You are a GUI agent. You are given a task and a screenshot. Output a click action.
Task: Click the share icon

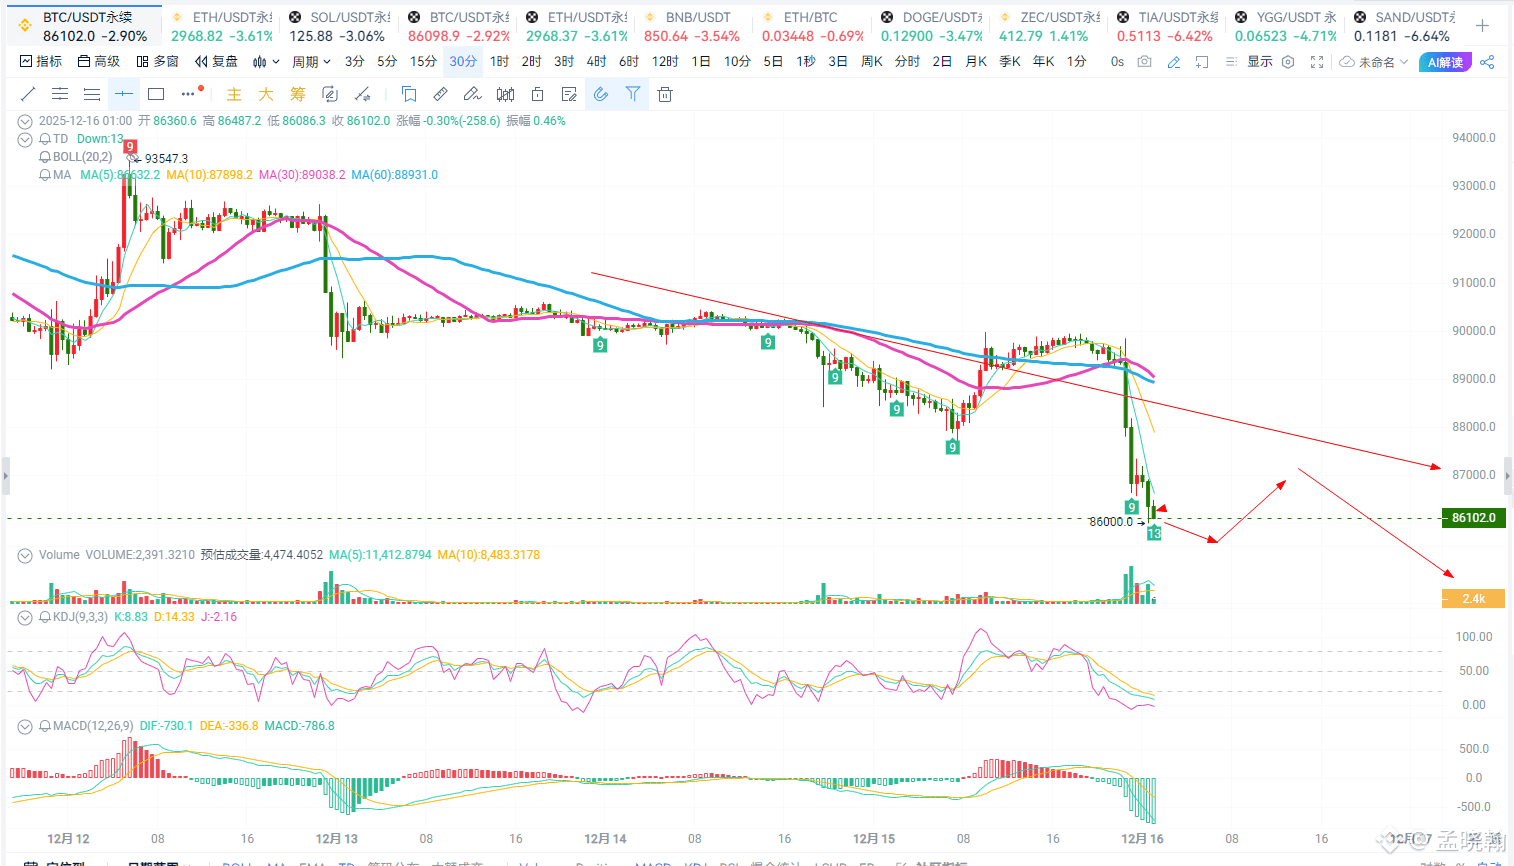point(1487,62)
